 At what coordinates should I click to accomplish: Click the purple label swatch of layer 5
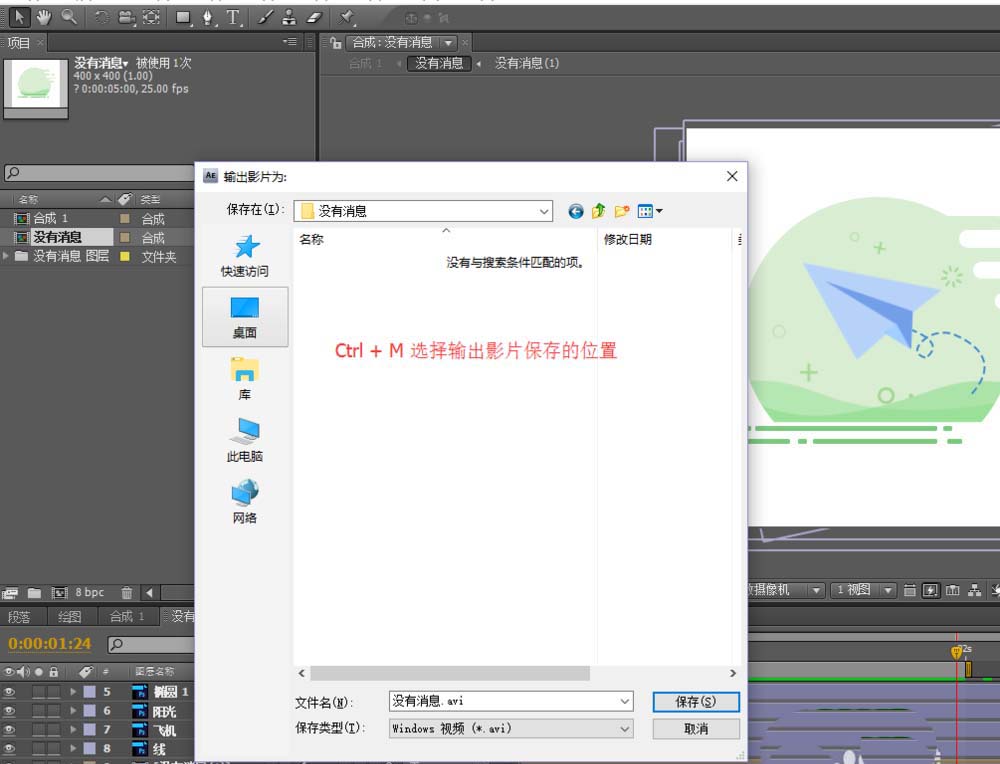(x=90, y=692)
